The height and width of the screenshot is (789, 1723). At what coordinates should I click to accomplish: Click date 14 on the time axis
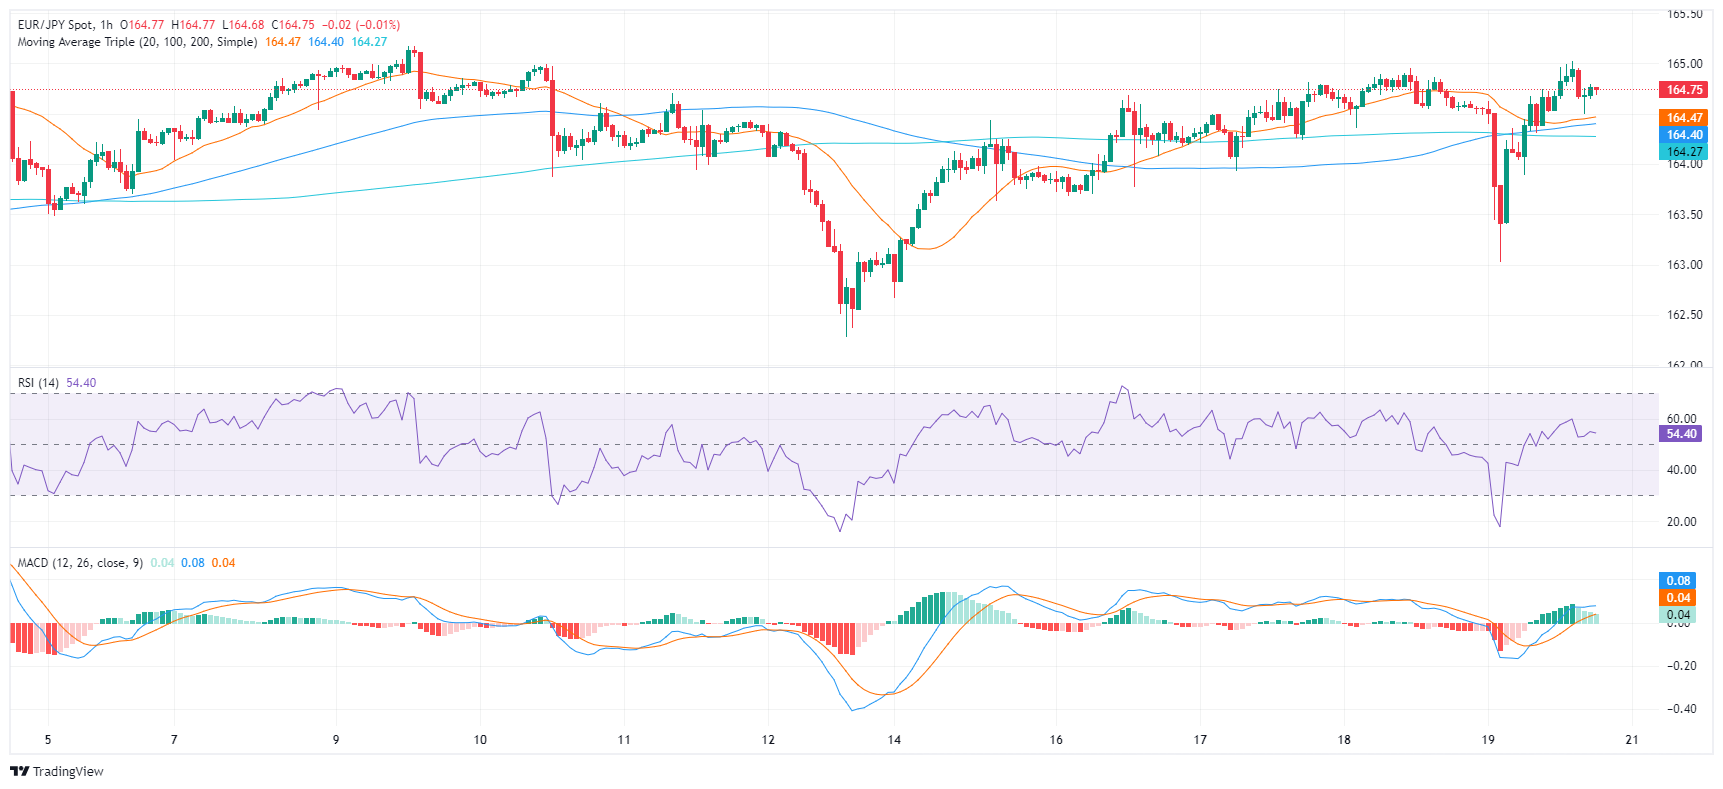click(x=894, y=740)
